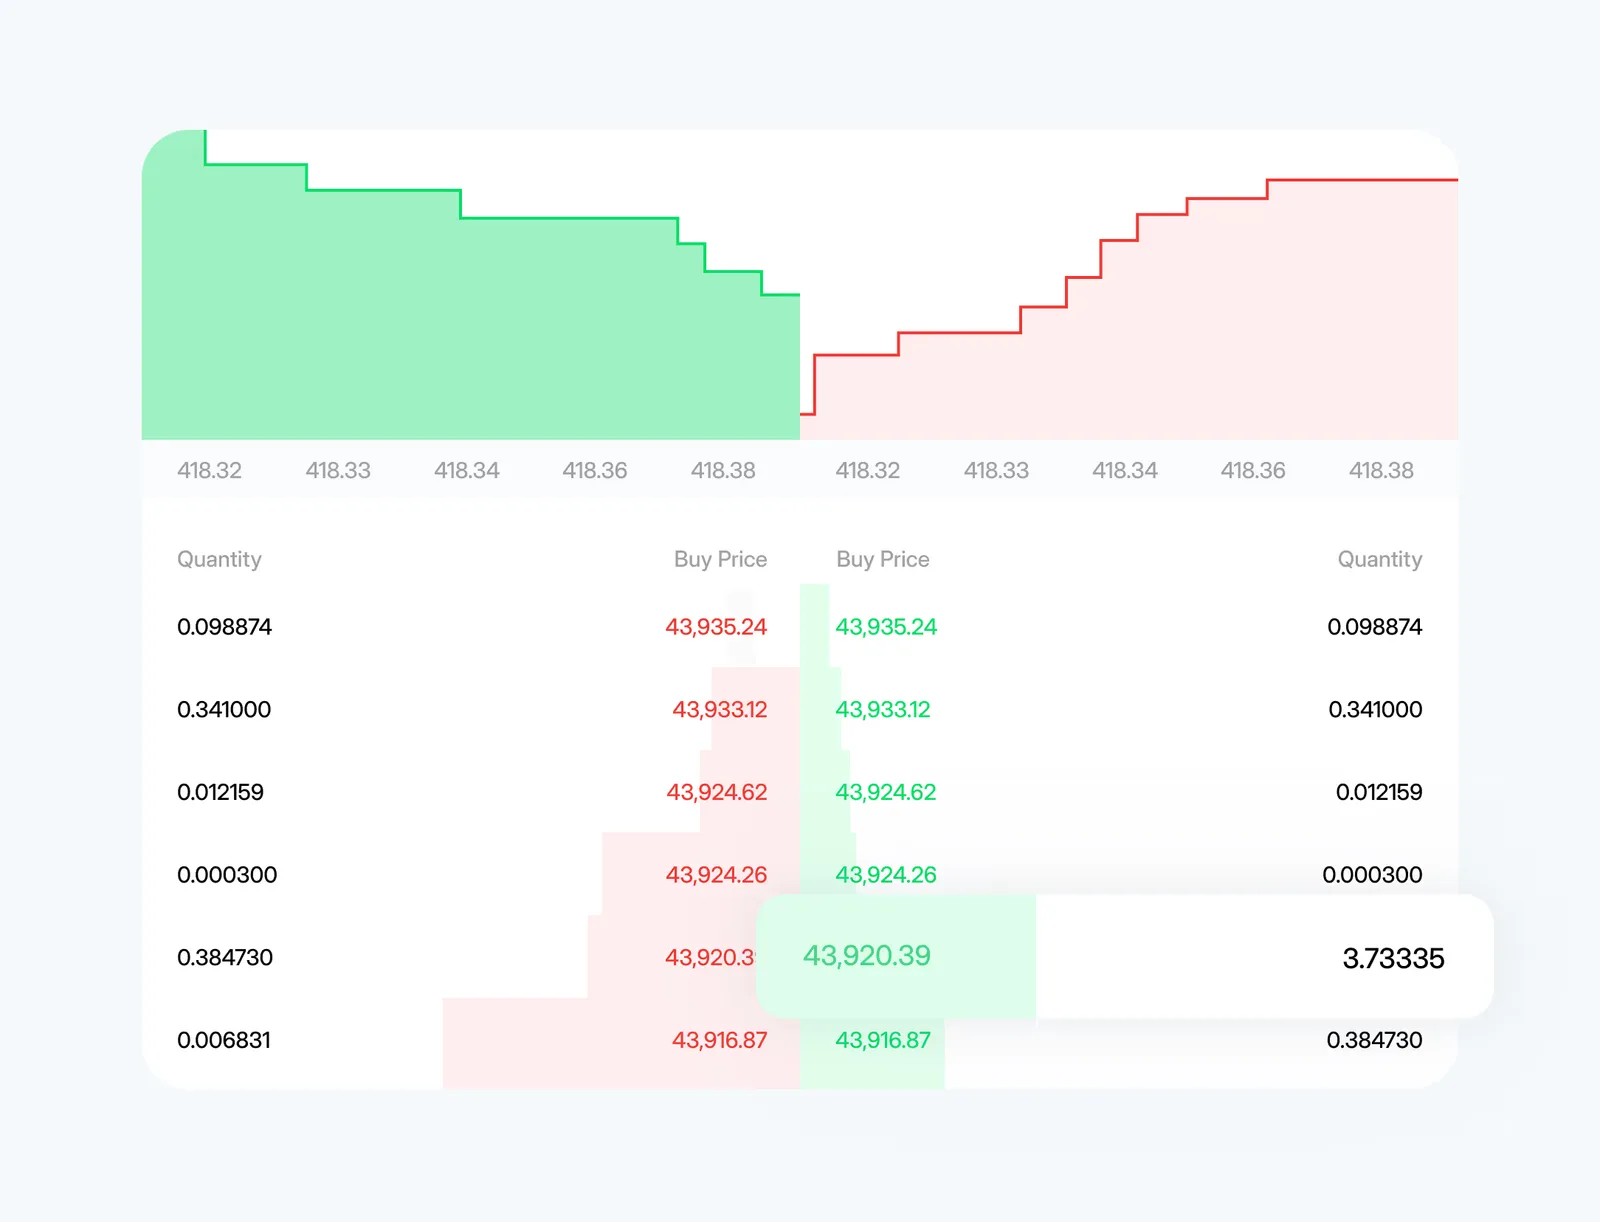Select red price 43,916.87
Screen dimensions: 1600x1222
click(720, 1040)
